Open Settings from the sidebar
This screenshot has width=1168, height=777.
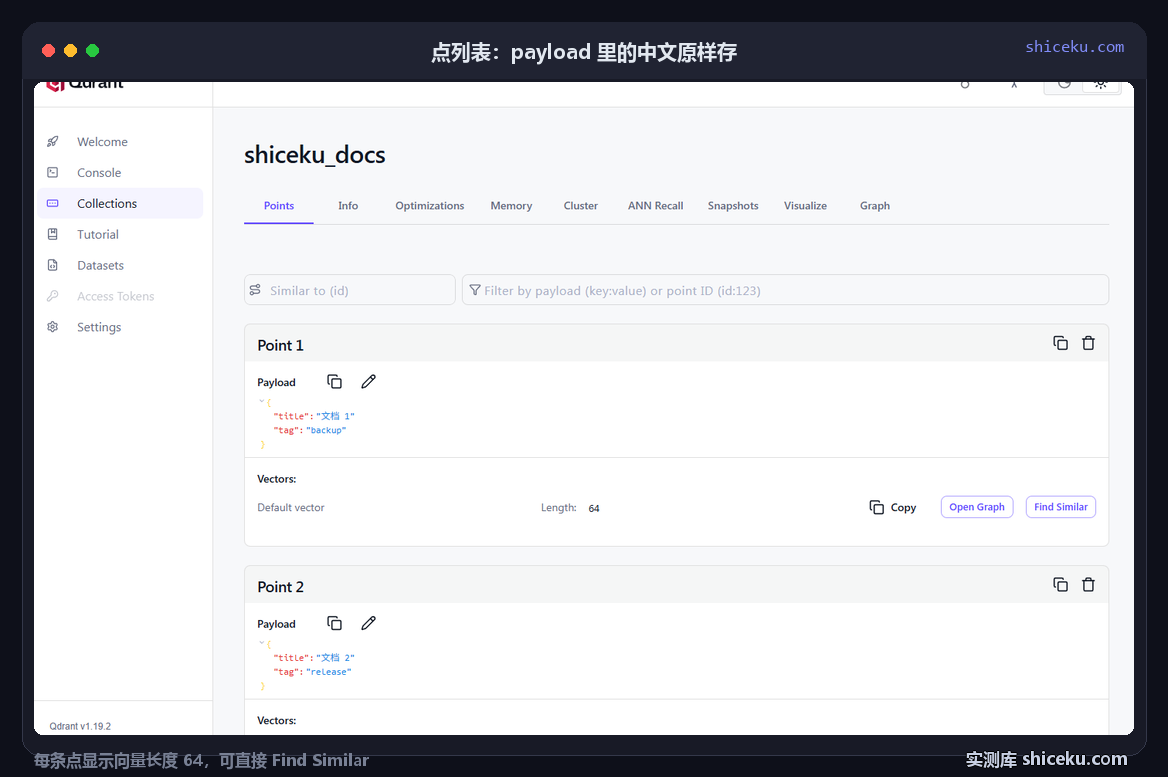120,327
